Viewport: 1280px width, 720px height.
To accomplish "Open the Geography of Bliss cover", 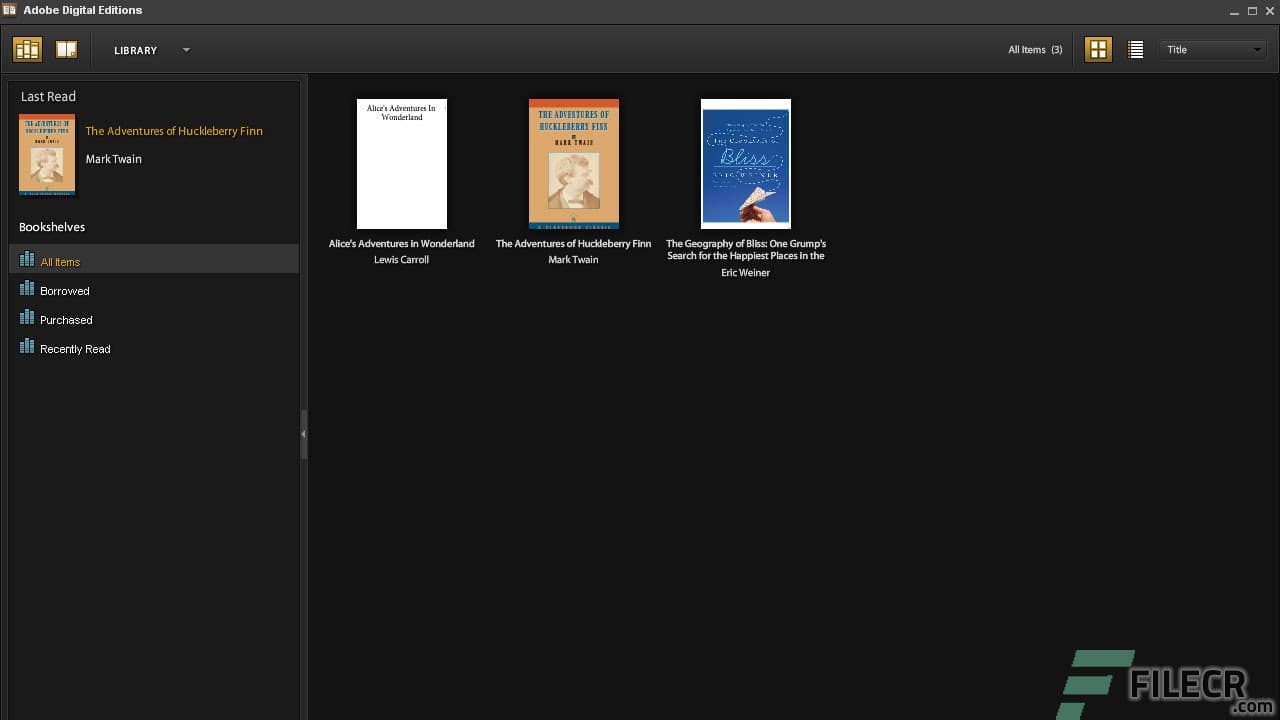I will click(x=745, y=163).
